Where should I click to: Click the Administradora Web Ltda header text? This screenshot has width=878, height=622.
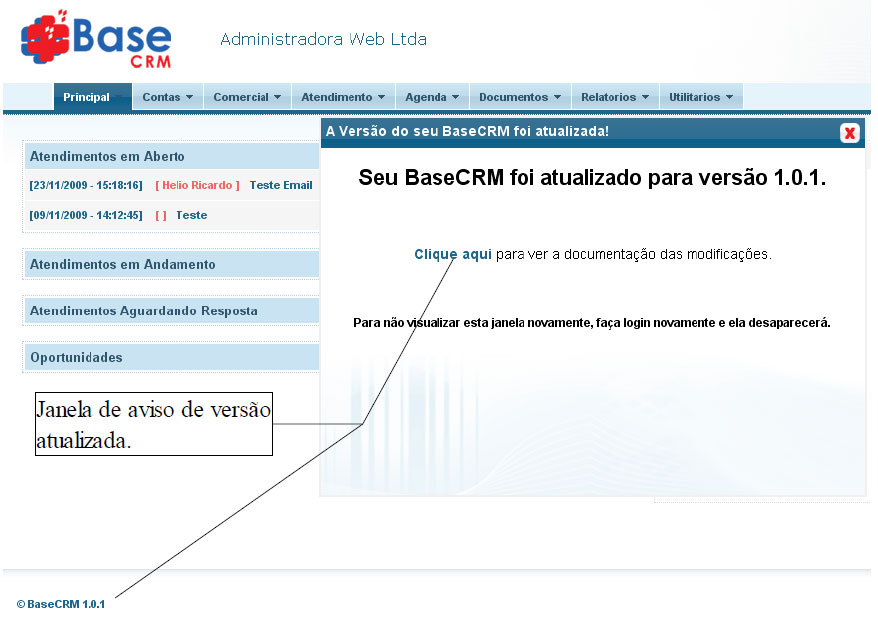(x=323, y=39)
